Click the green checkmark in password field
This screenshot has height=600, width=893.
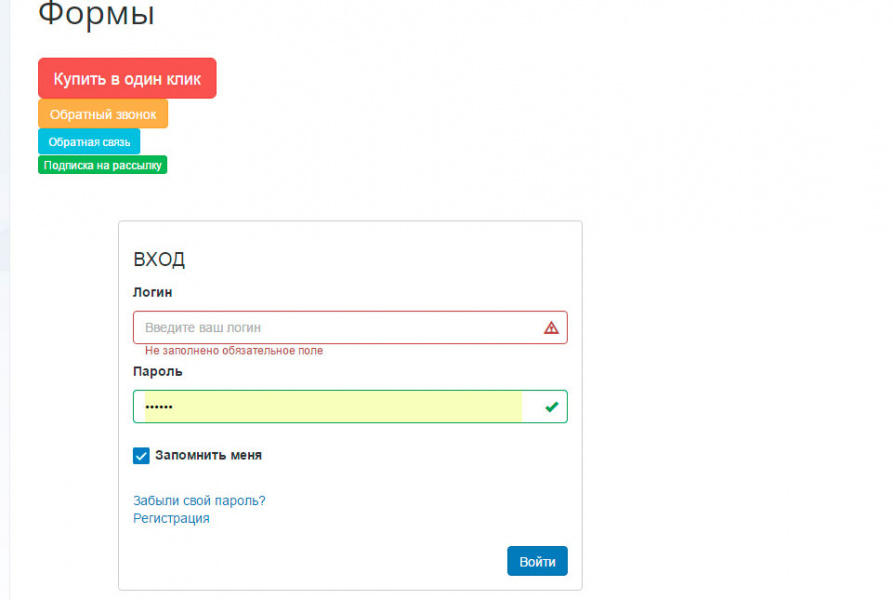click(551, 406)
